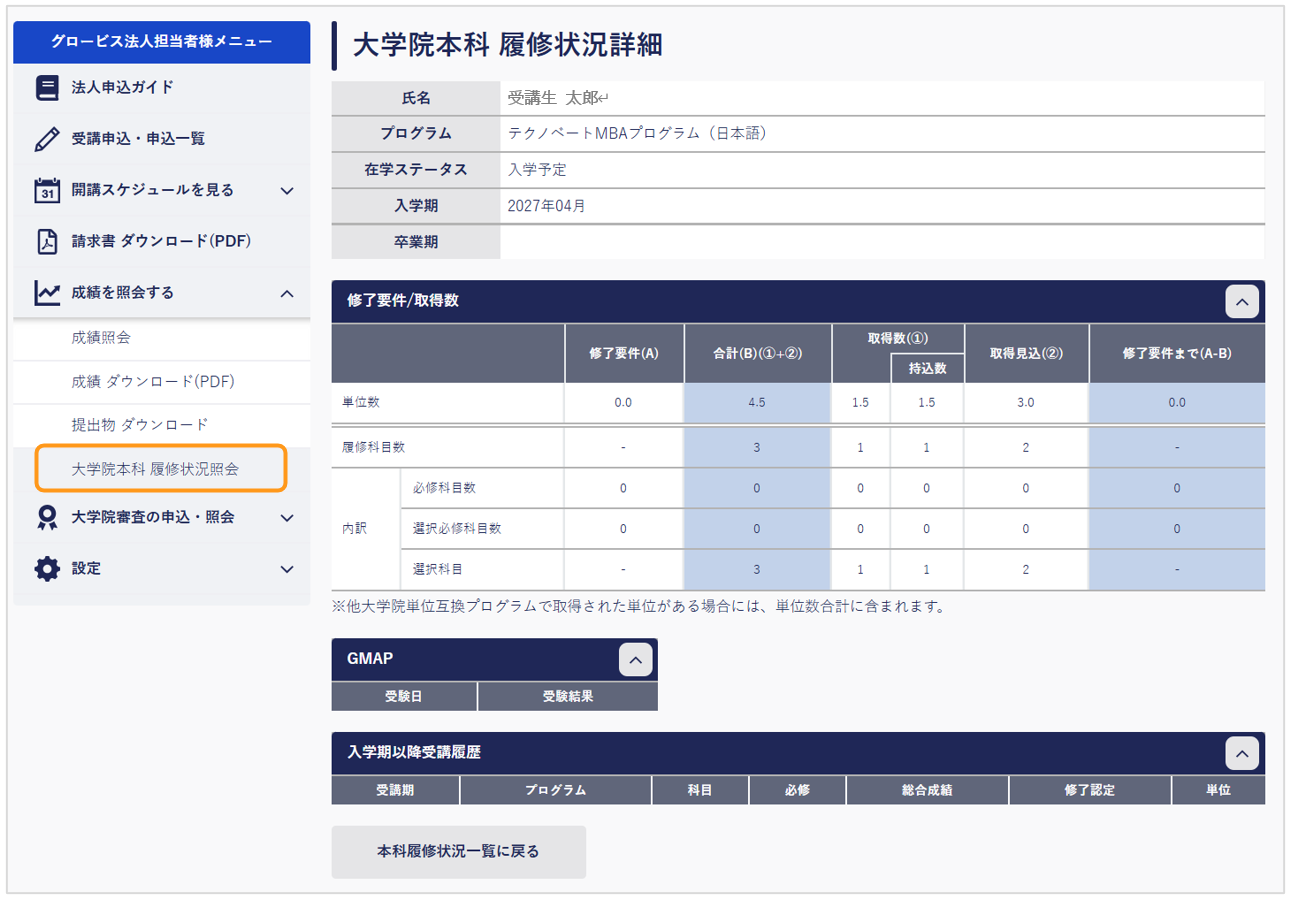
Task: Select 請求書 ダウンロード(PDF) menu item
Action: [161, 241]
